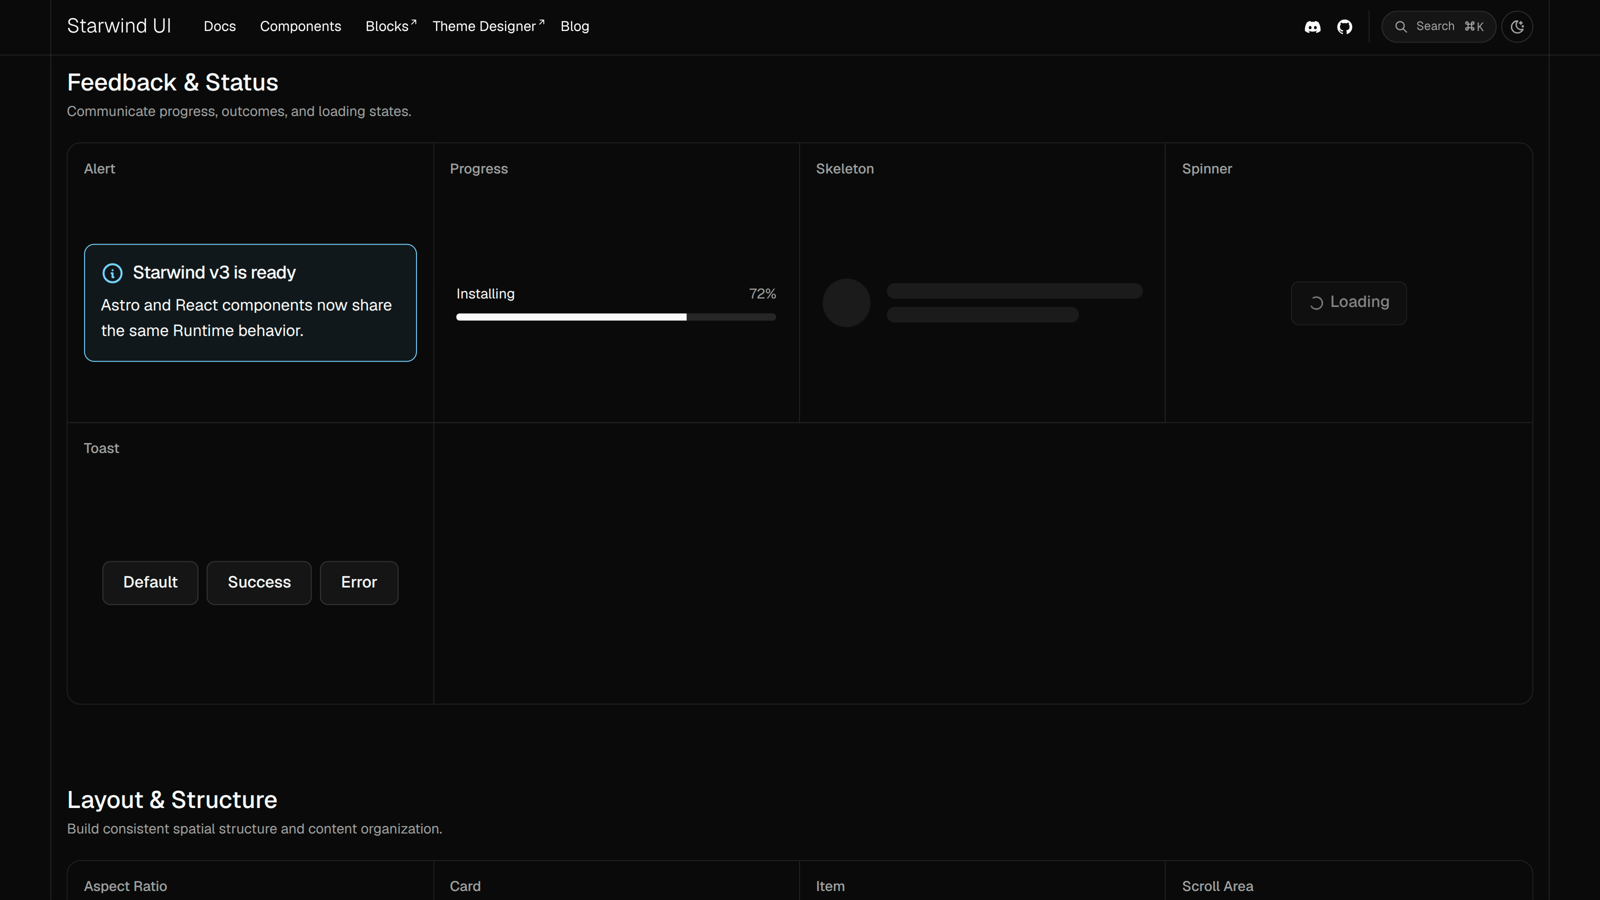This screenshot has width=1600, height=900.
Task: Open the GitHub repository icon
Action: (1345, 27)
